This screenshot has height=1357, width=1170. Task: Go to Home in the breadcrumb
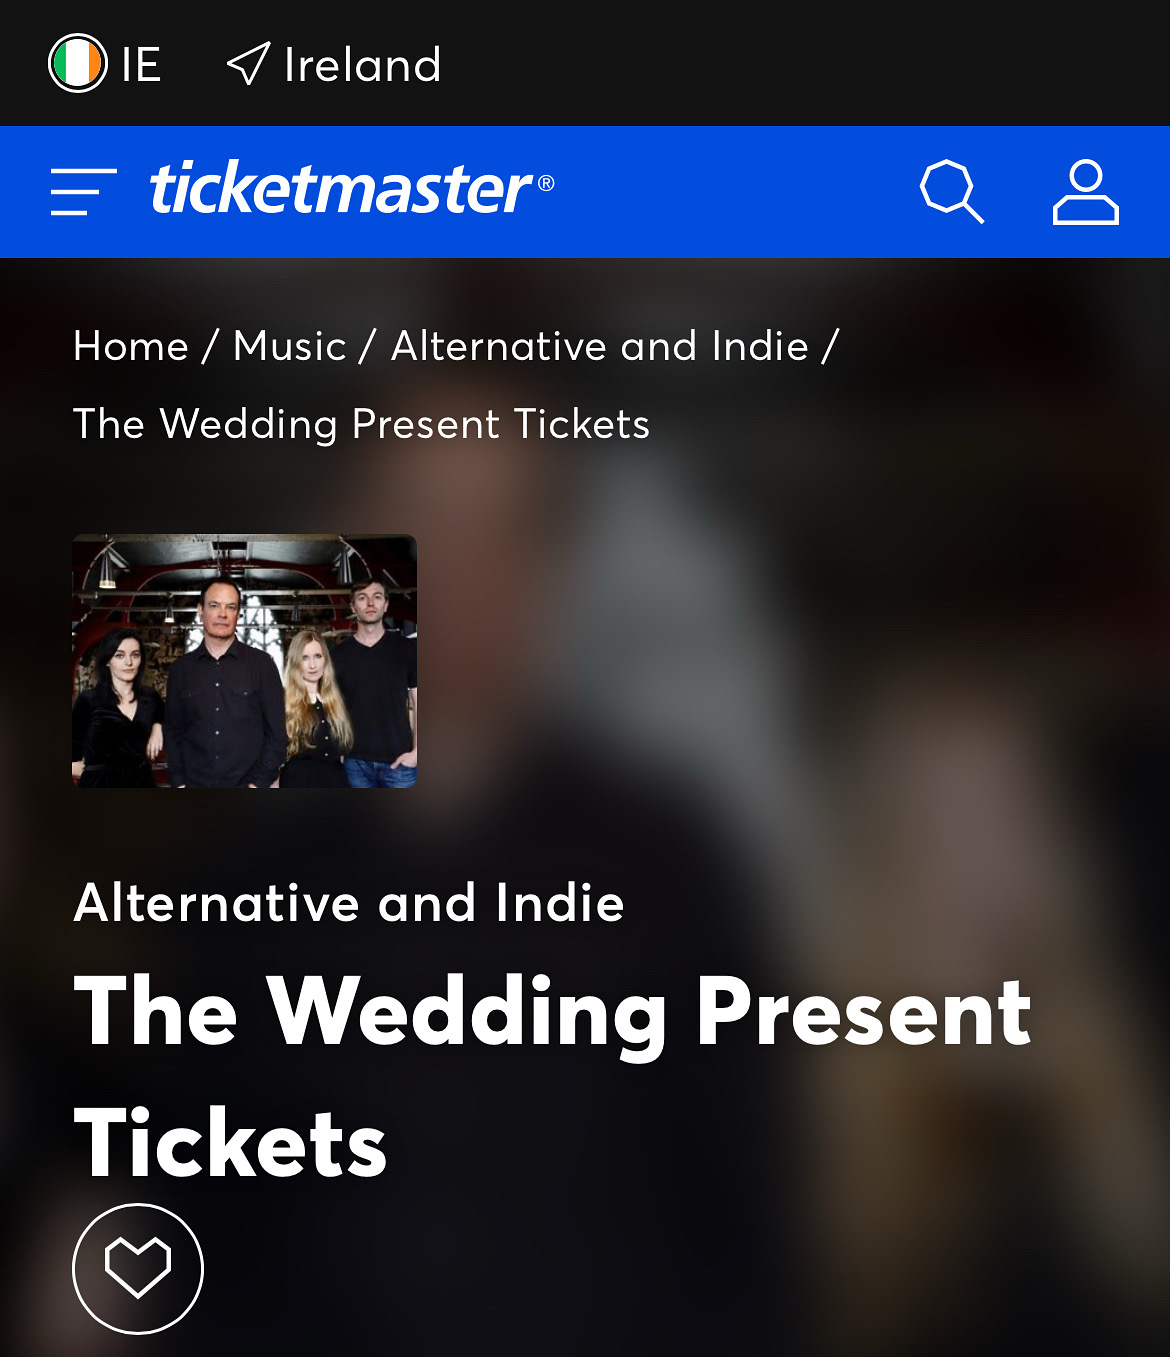coord(131,346)
